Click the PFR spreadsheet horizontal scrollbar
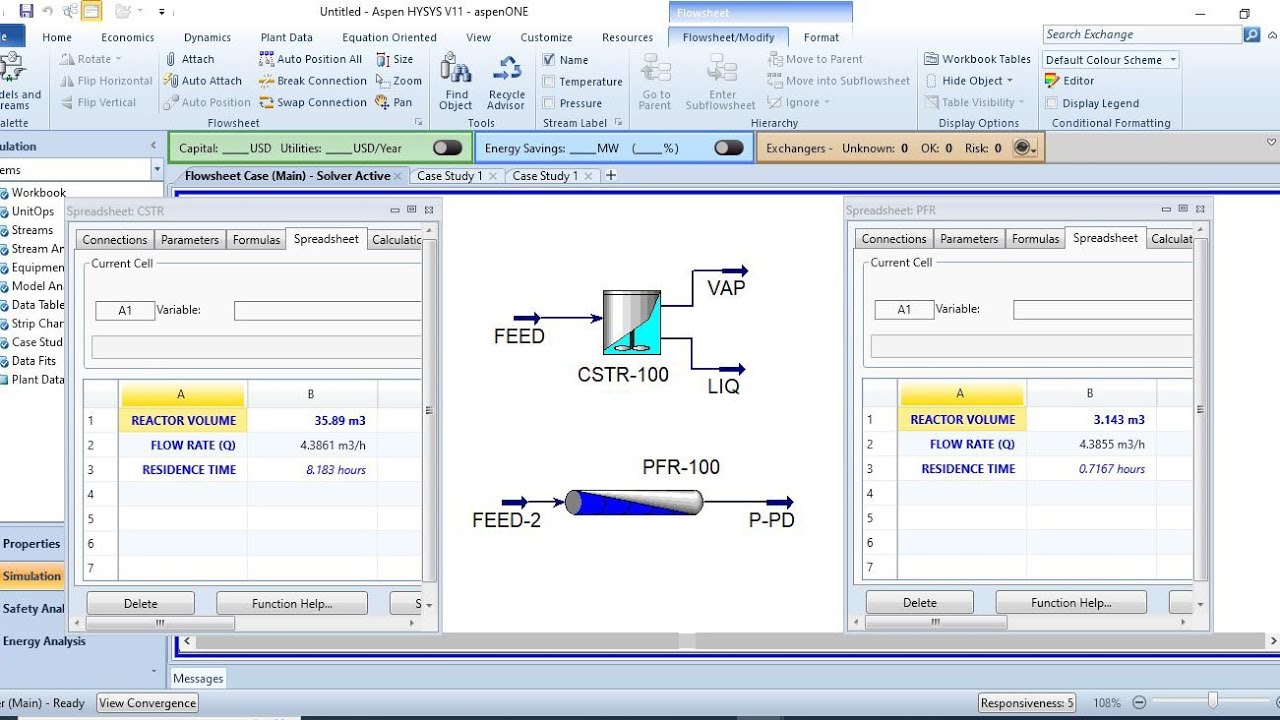Viewport: 1280px width, 720px height. click(x=937, y=622)
